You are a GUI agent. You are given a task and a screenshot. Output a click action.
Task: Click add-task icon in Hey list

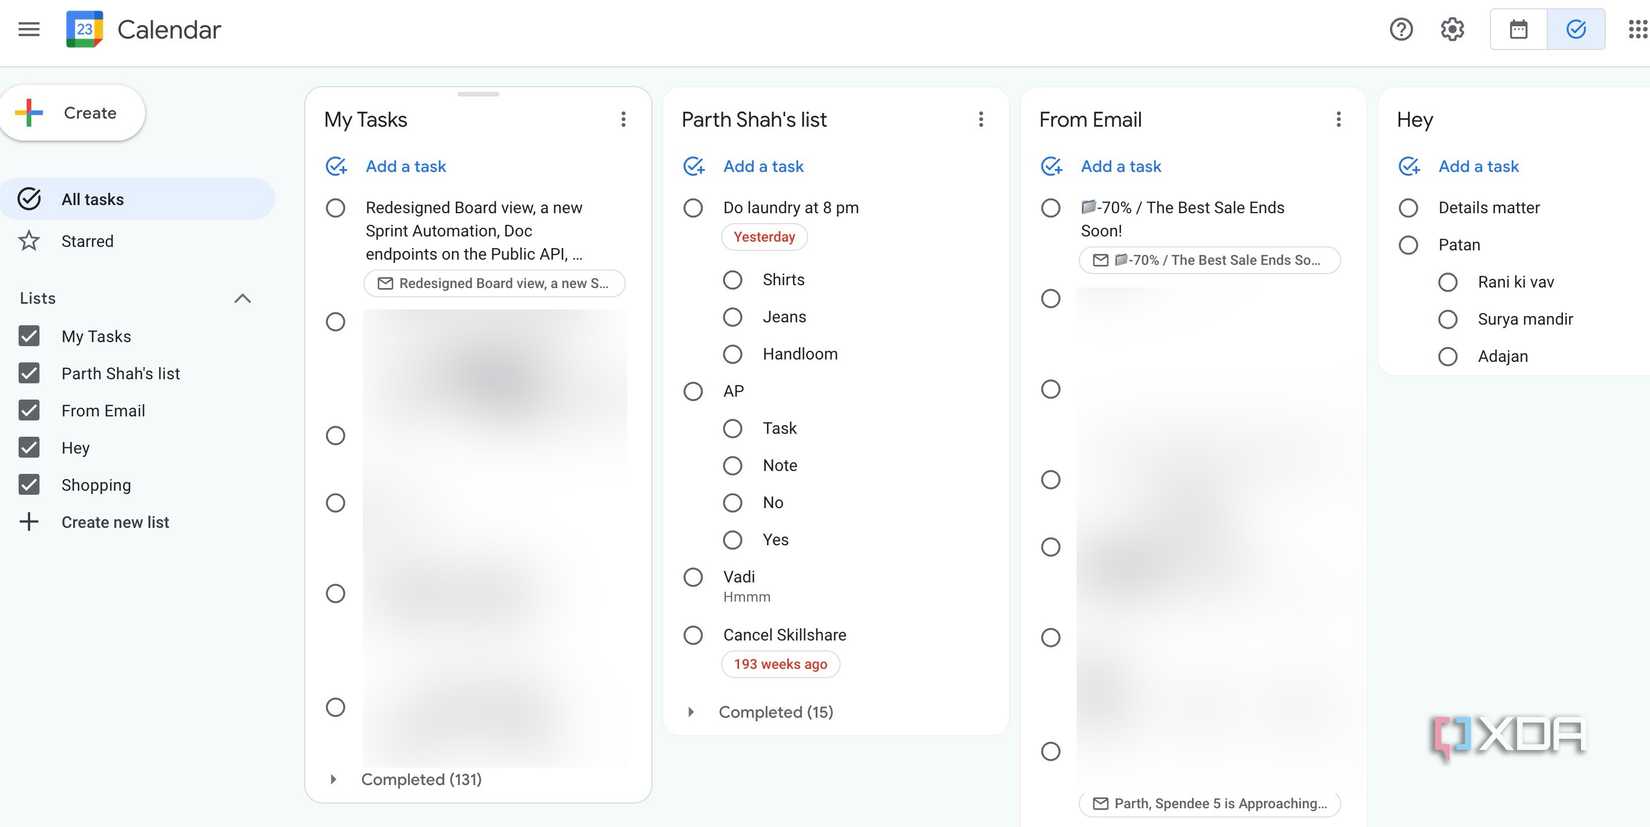coord(1409,166)
